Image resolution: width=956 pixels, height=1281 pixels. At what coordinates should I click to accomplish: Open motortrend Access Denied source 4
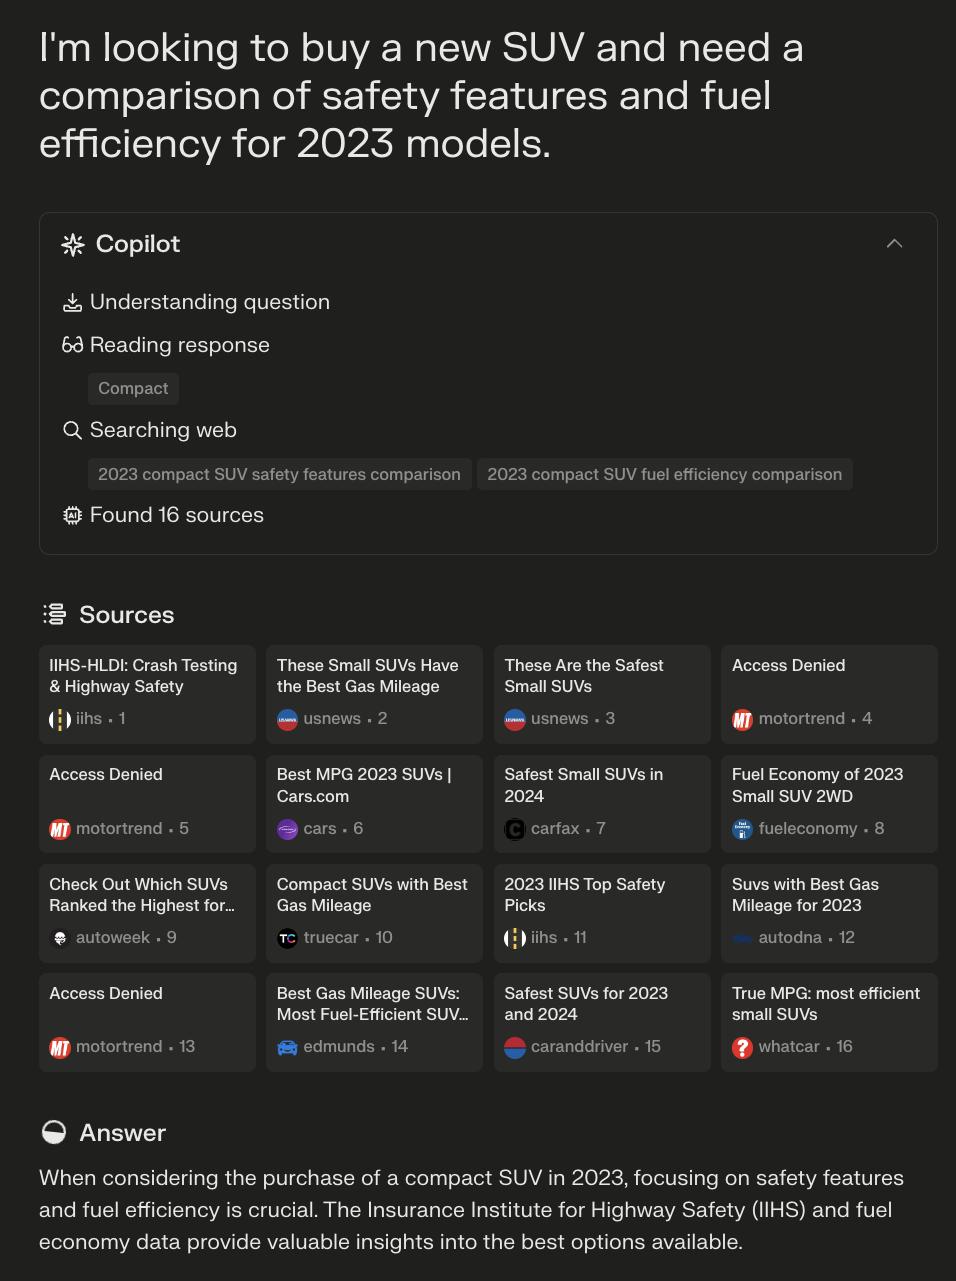pos(829,694)
